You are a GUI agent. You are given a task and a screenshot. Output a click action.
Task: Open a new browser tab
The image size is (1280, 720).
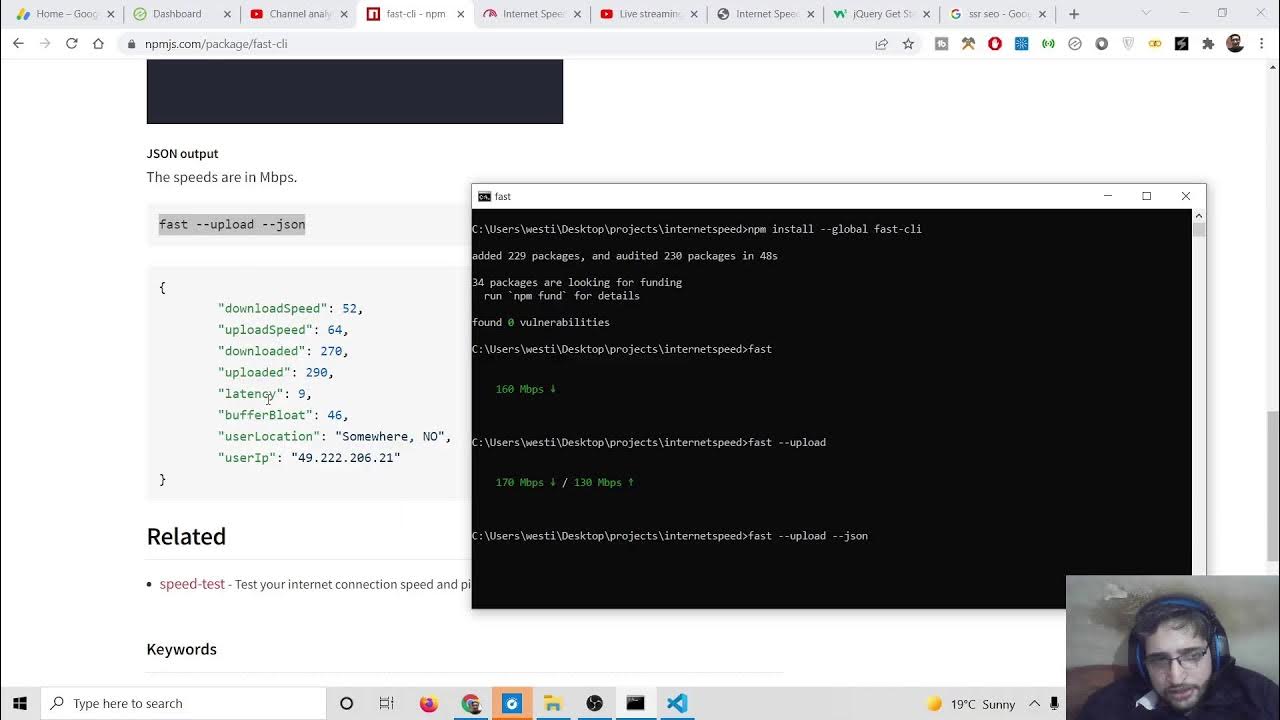point(1074,14)
